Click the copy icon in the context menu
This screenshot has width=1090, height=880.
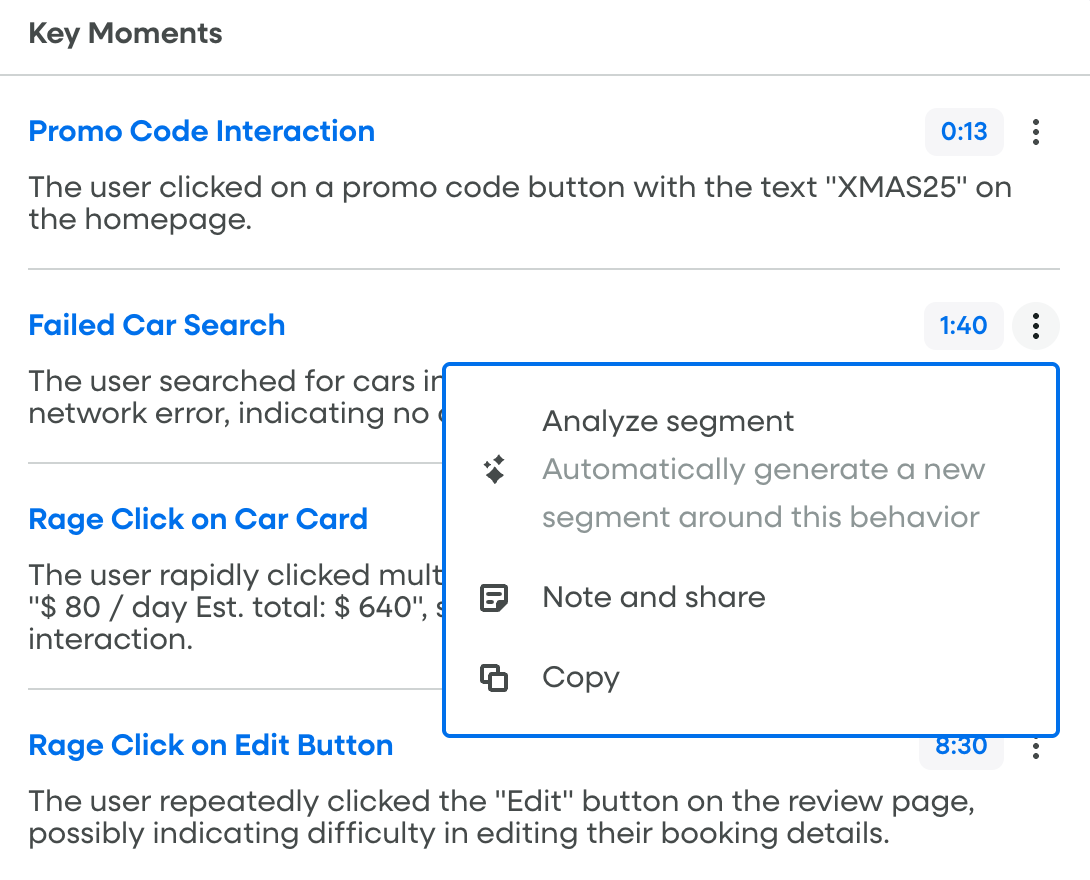tap(494, 678)
